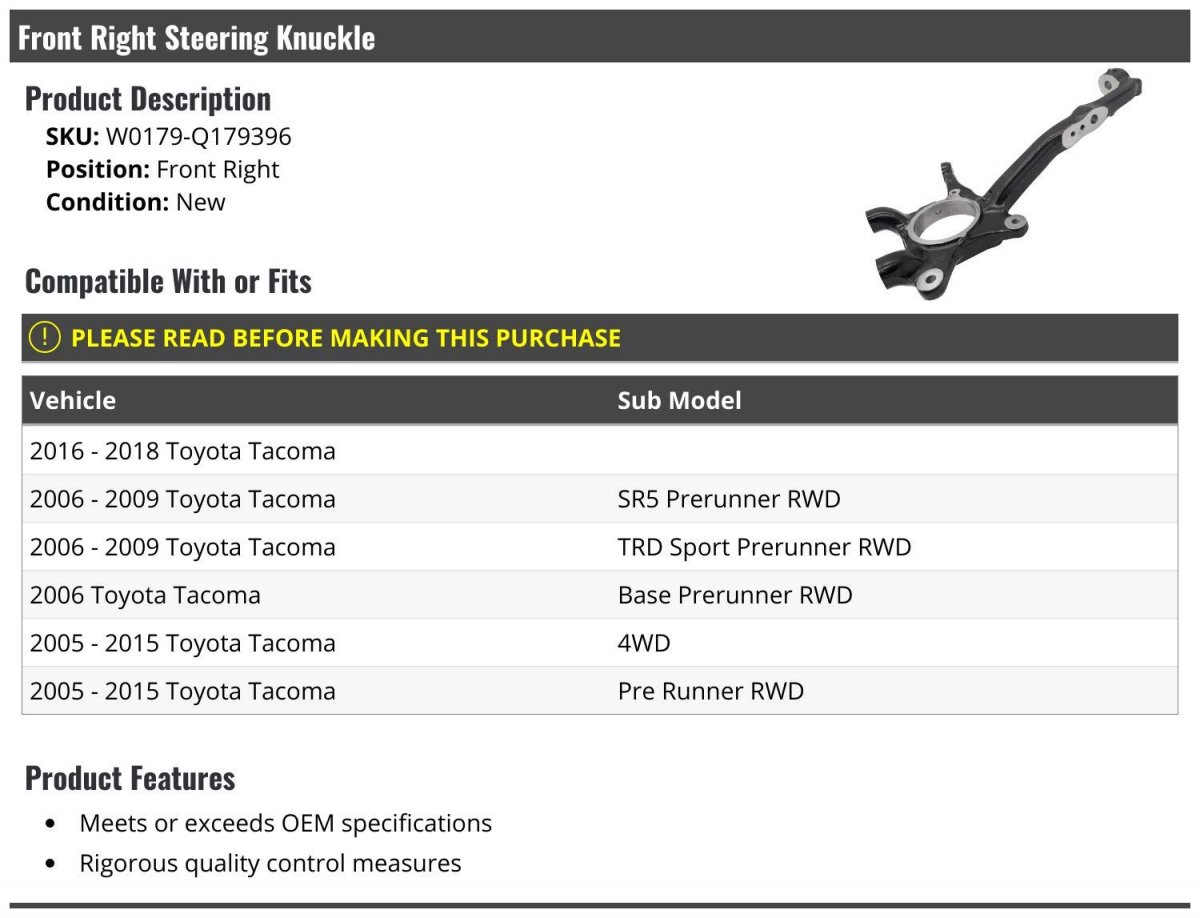This screenshot has width=1200, height=918.
Task: Open the steering knuckle product image
Action: click(1003, 185)
